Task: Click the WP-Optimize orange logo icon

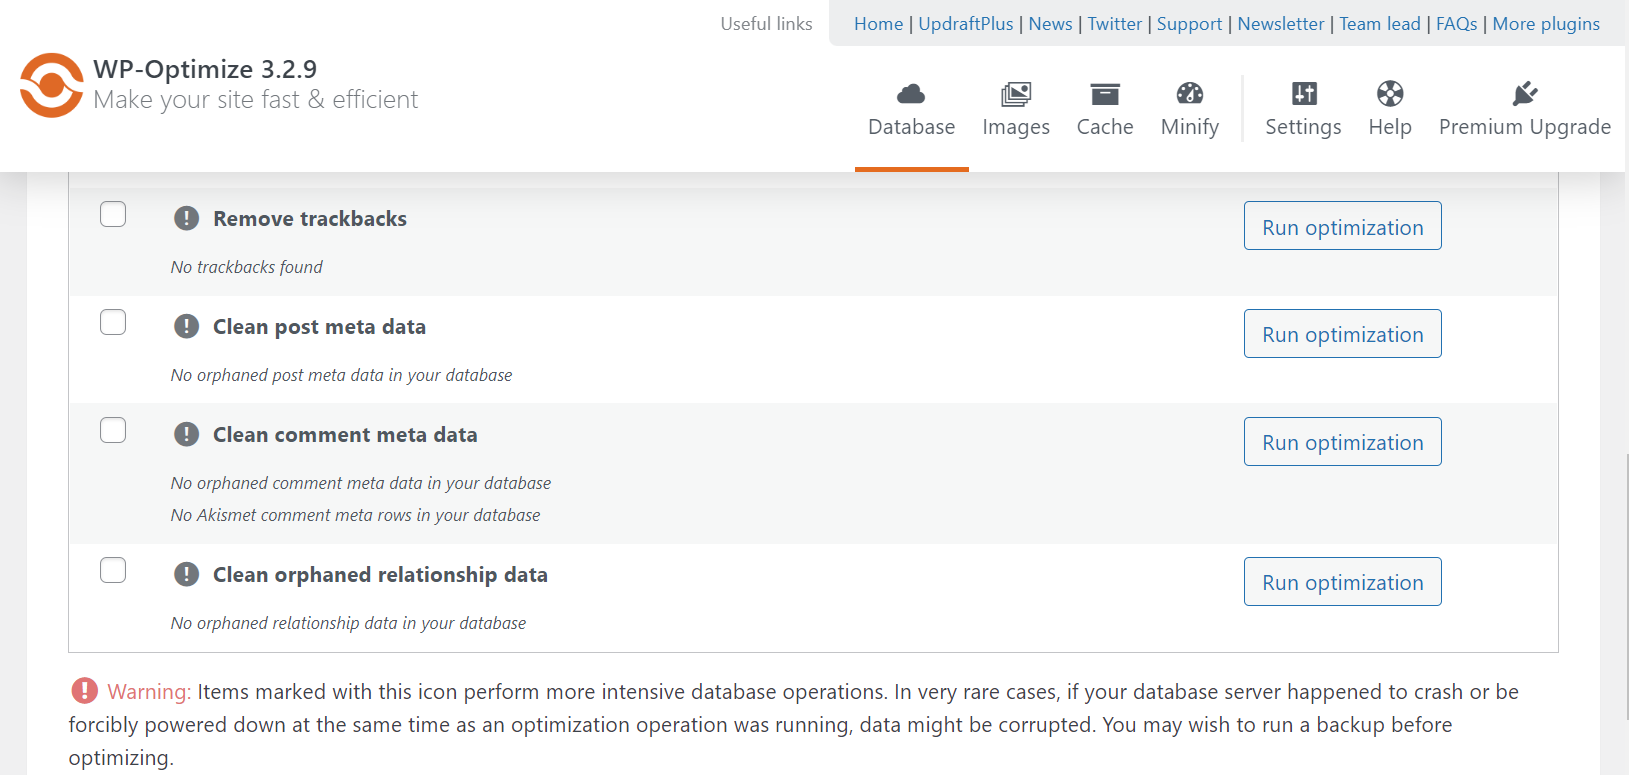Action: (x=51, y=85)
